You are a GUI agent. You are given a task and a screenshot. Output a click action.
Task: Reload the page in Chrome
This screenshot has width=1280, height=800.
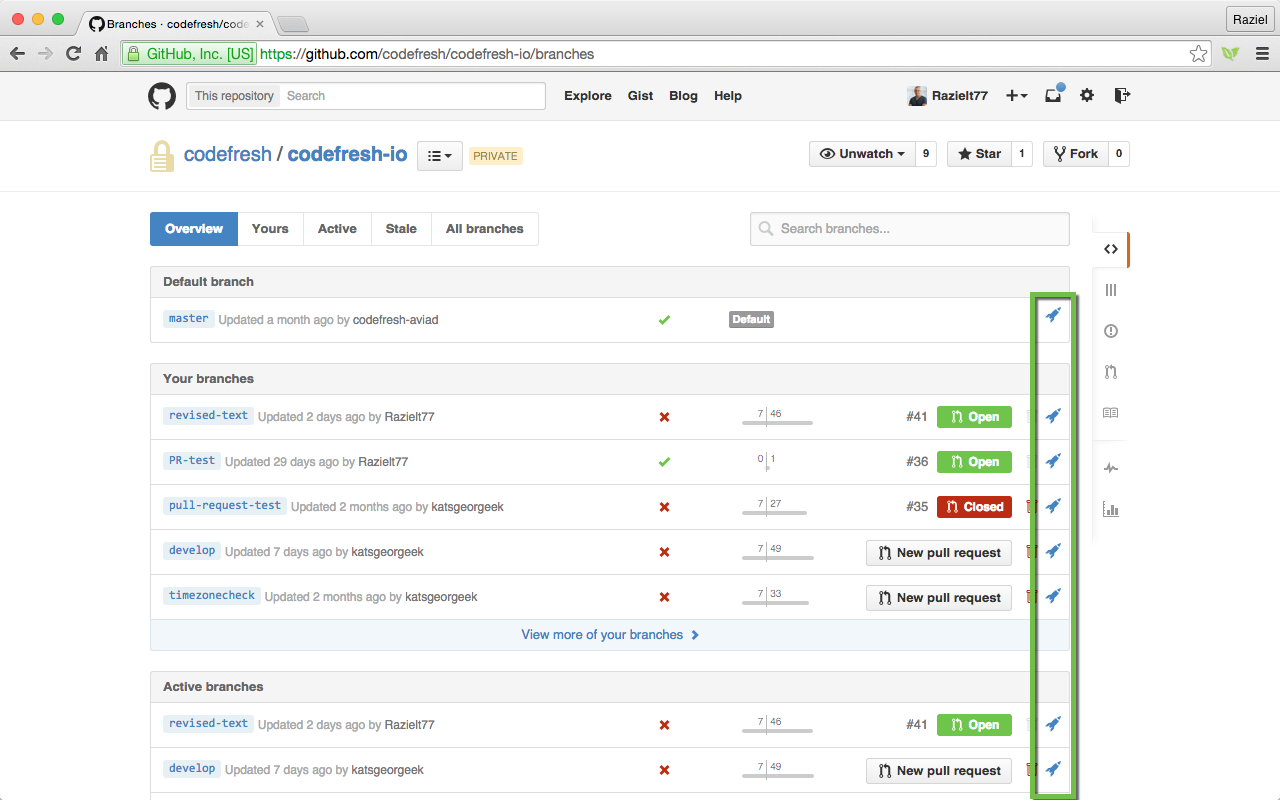[x=73, y=54]
